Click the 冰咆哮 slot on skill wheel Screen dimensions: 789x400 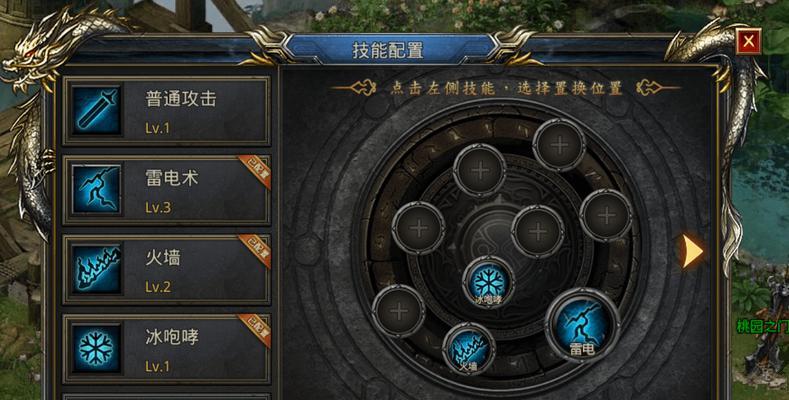[x=489, y=282]
